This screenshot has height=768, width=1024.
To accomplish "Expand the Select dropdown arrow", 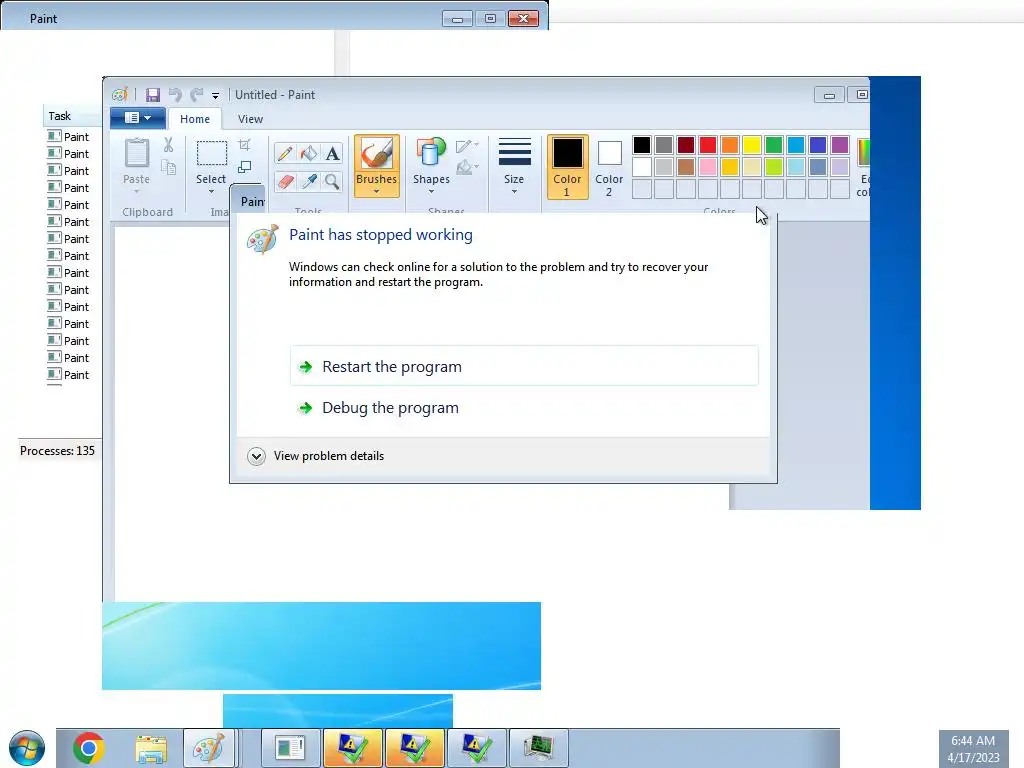I will pyautogui.click(x=211, y=191).
